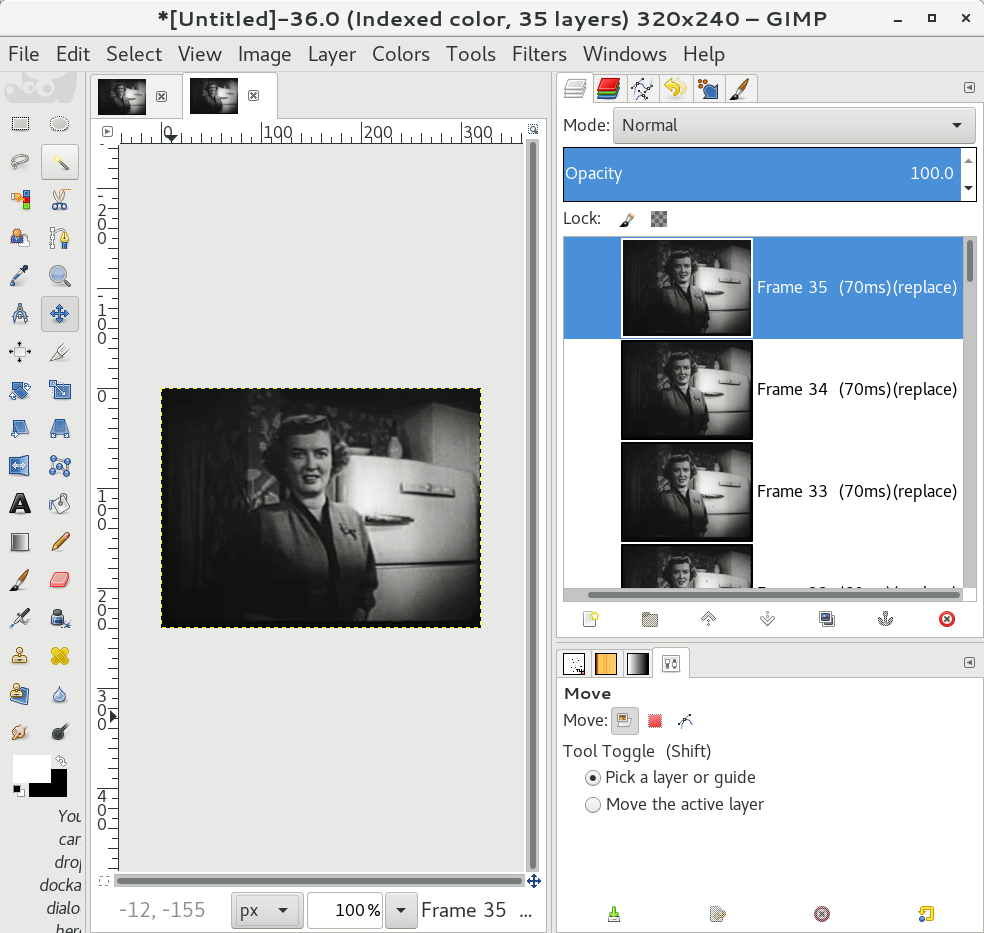Screen dimensions: 984x933
Task: Delete layer with the red X icon
Action: (x=946, y=619)
